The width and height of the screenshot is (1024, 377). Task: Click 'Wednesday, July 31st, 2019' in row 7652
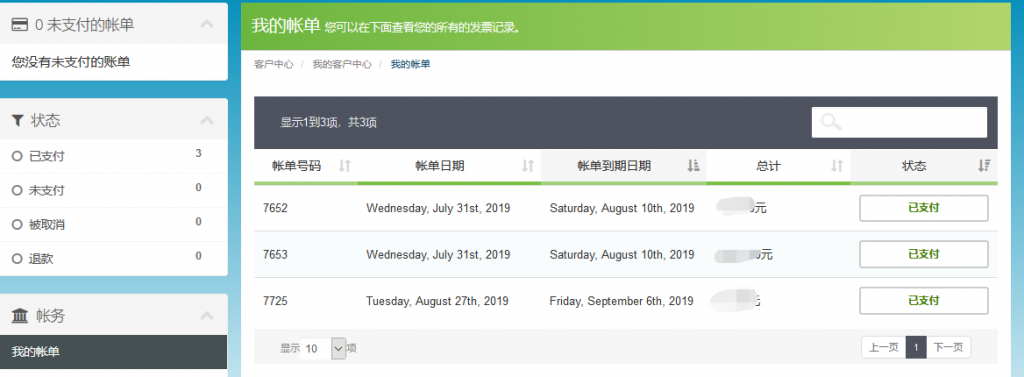438,208
